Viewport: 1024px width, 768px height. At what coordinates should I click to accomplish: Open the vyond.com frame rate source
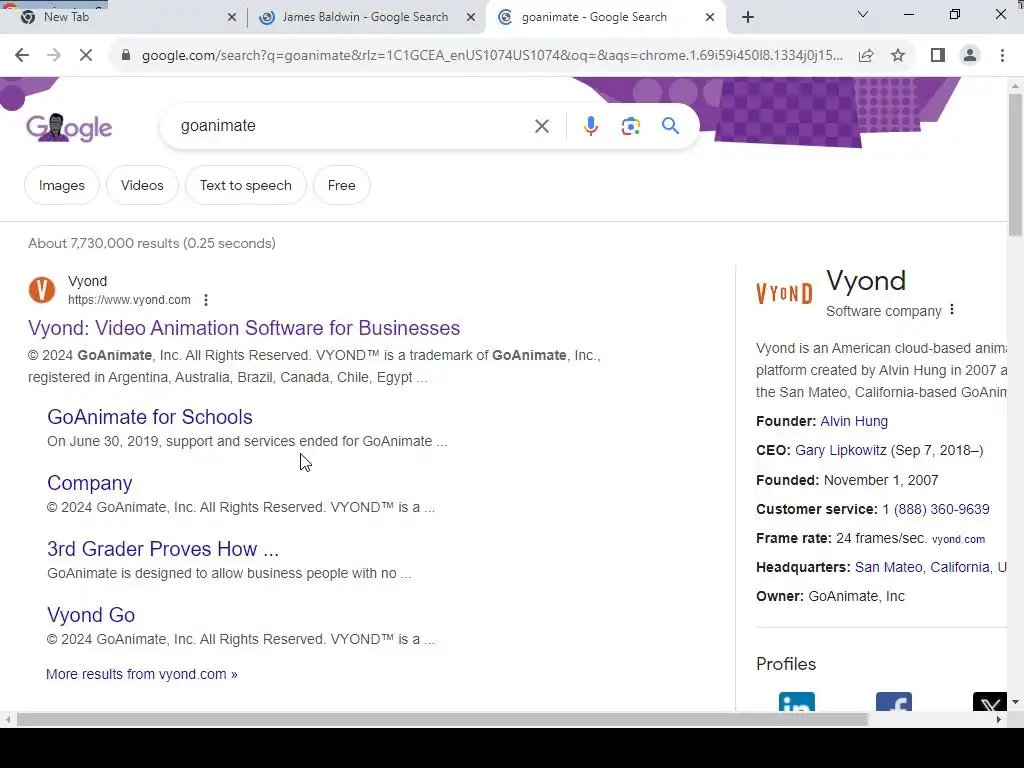958,539
